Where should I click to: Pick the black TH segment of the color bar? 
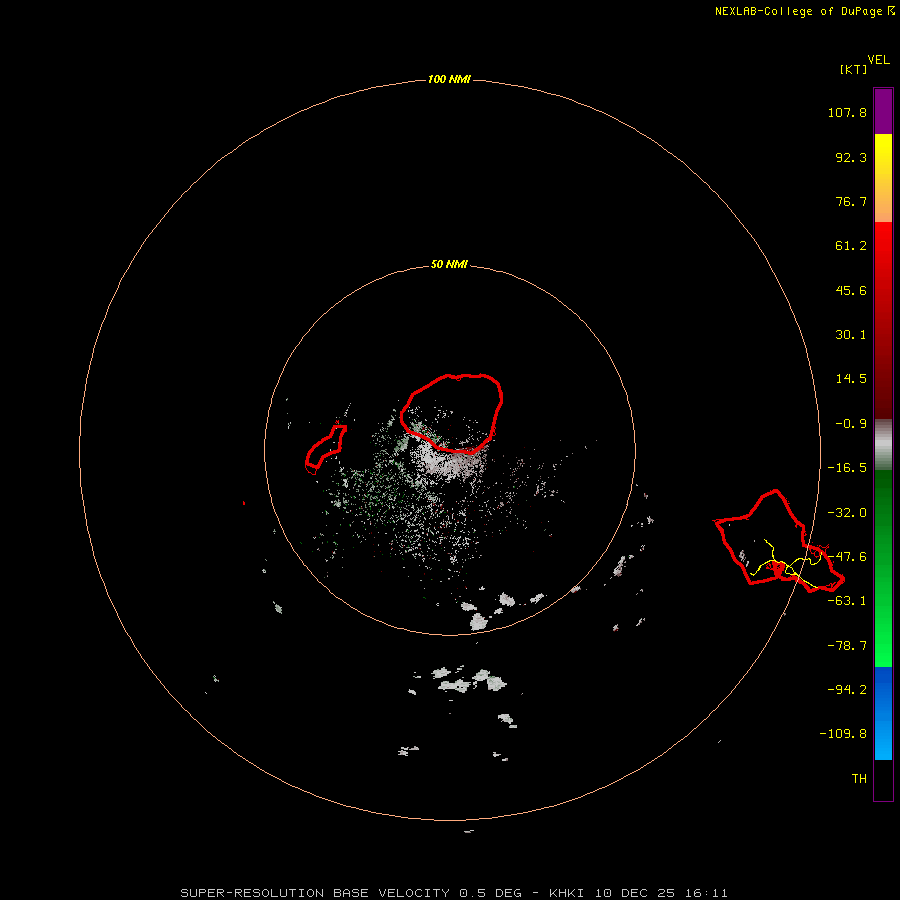tap(883, 780)
